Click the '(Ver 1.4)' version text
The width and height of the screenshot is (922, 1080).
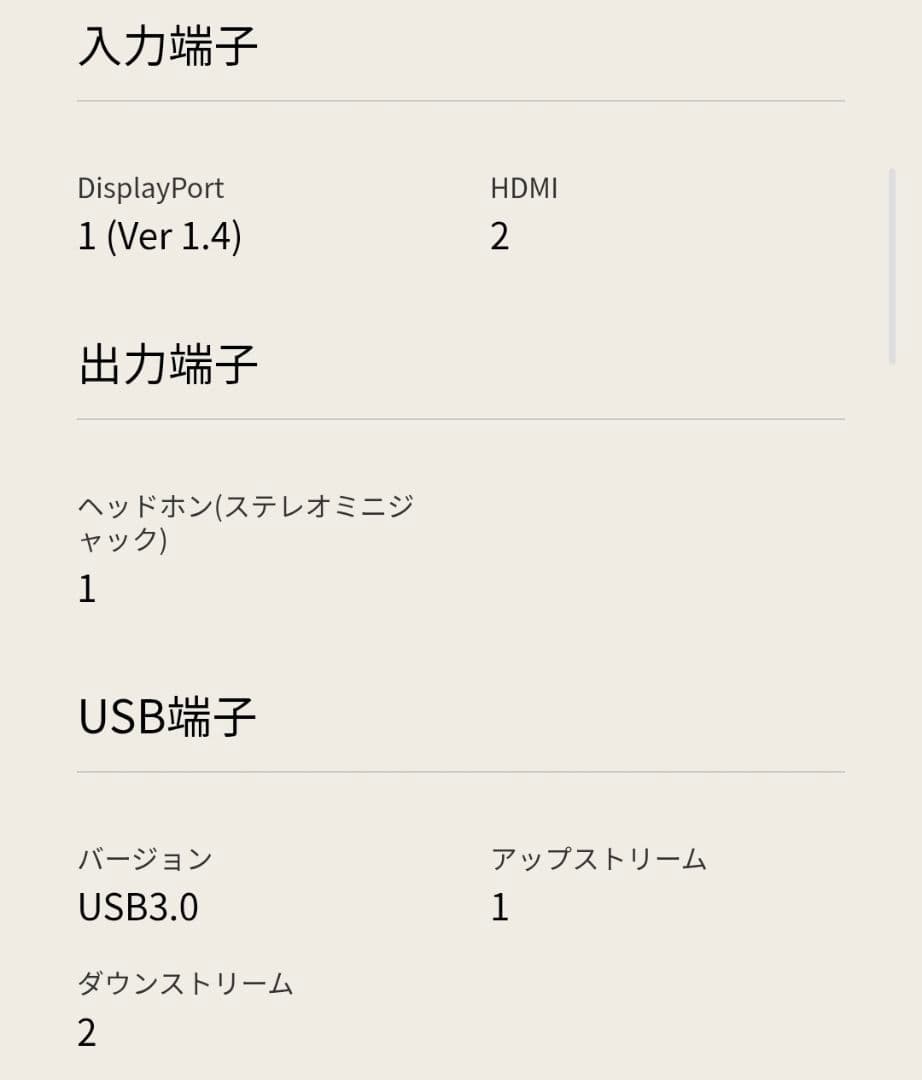173,237
